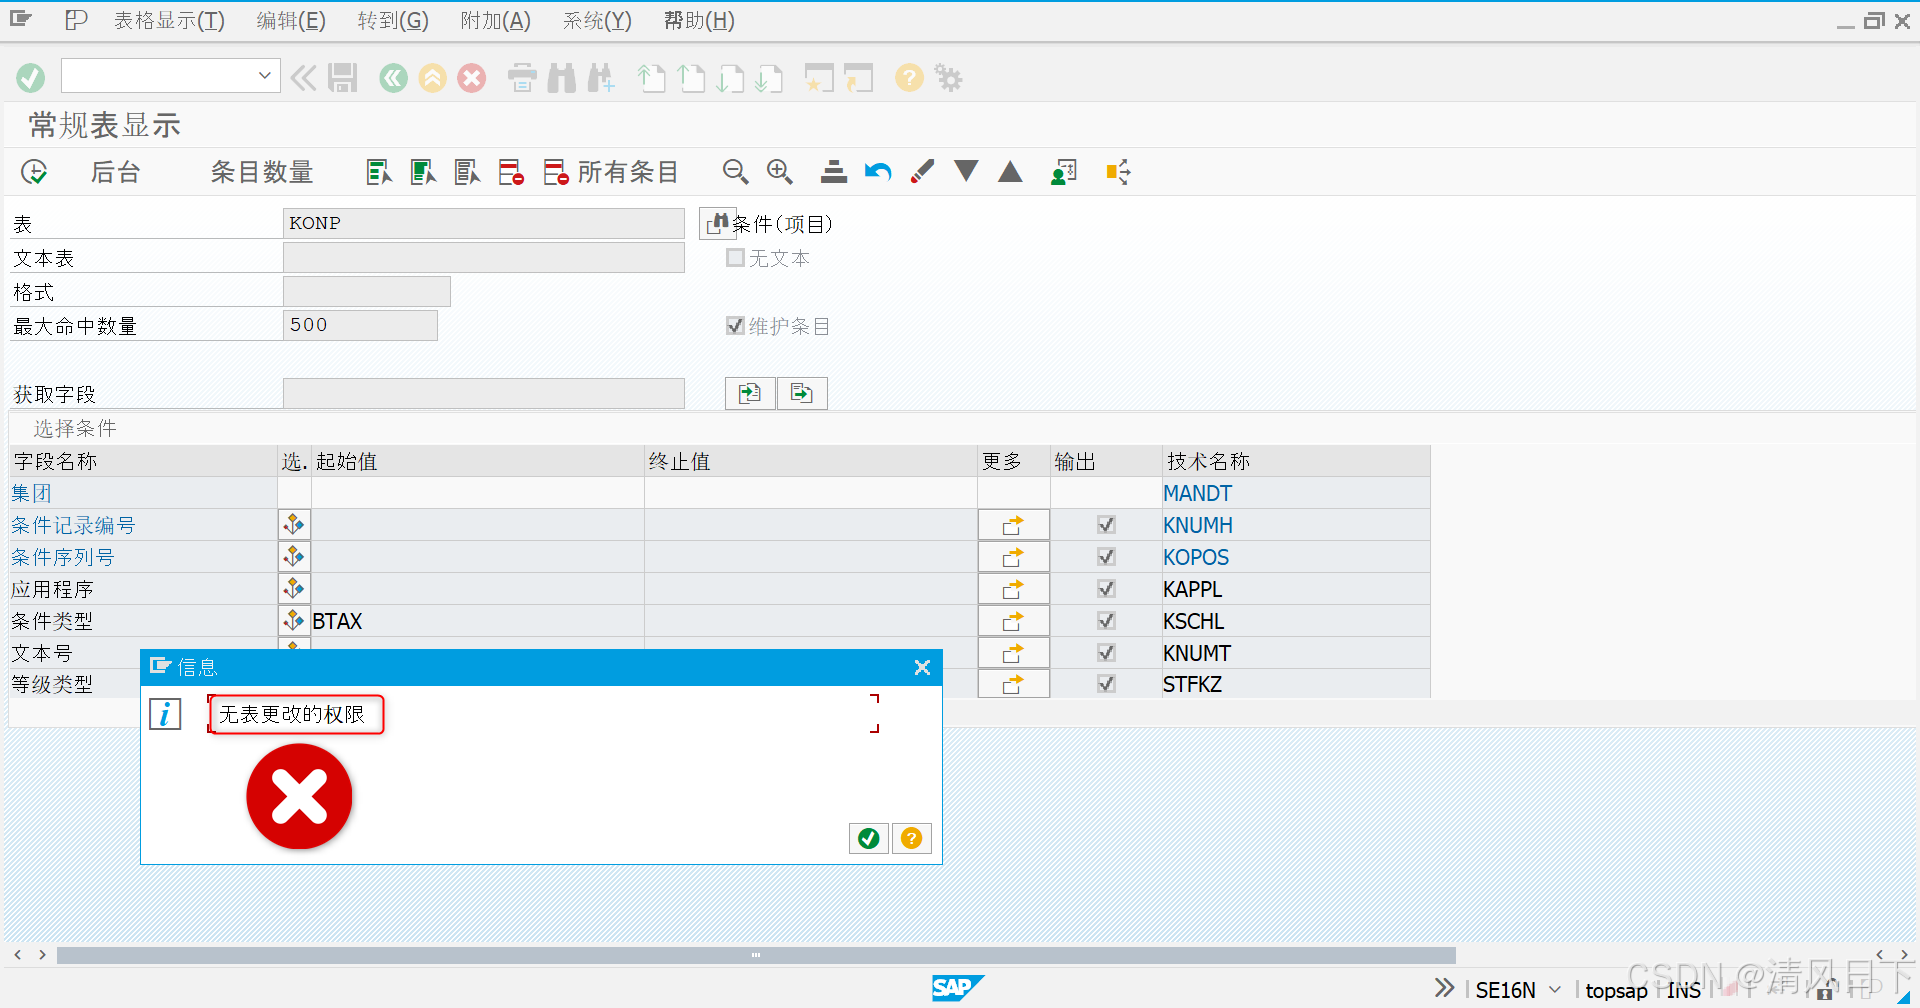
Task: Click the Save icon in the toolbar
Action: pos(343,77)
